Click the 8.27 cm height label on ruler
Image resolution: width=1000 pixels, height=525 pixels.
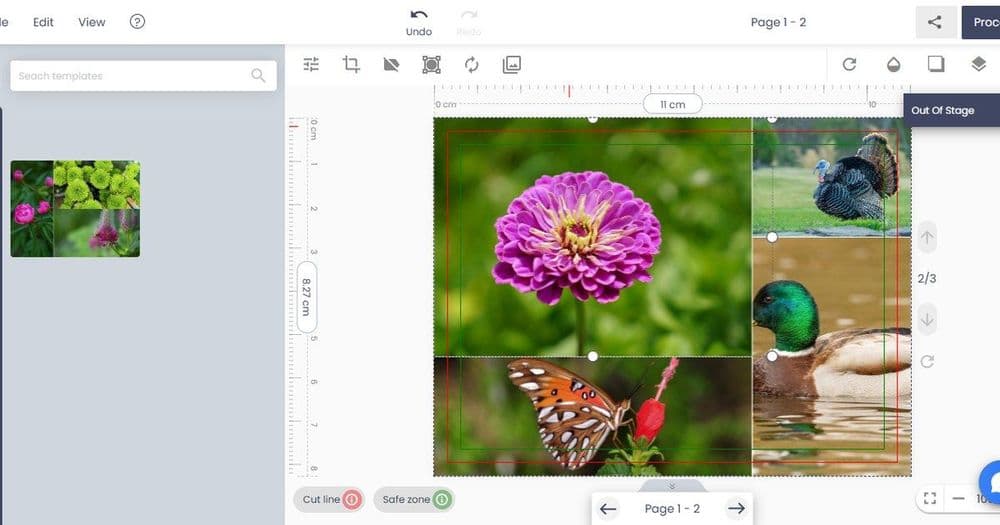tap(306, 297)
